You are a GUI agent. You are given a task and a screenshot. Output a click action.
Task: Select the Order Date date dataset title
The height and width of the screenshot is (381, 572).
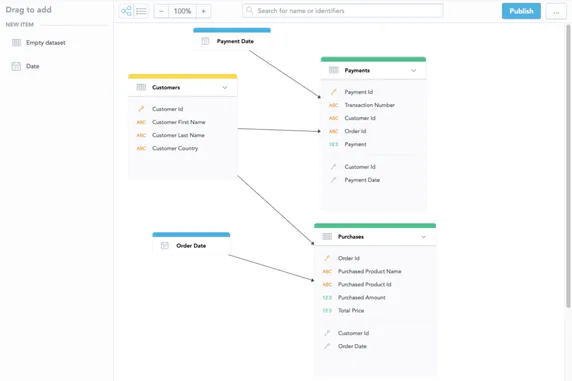point(191,246)
